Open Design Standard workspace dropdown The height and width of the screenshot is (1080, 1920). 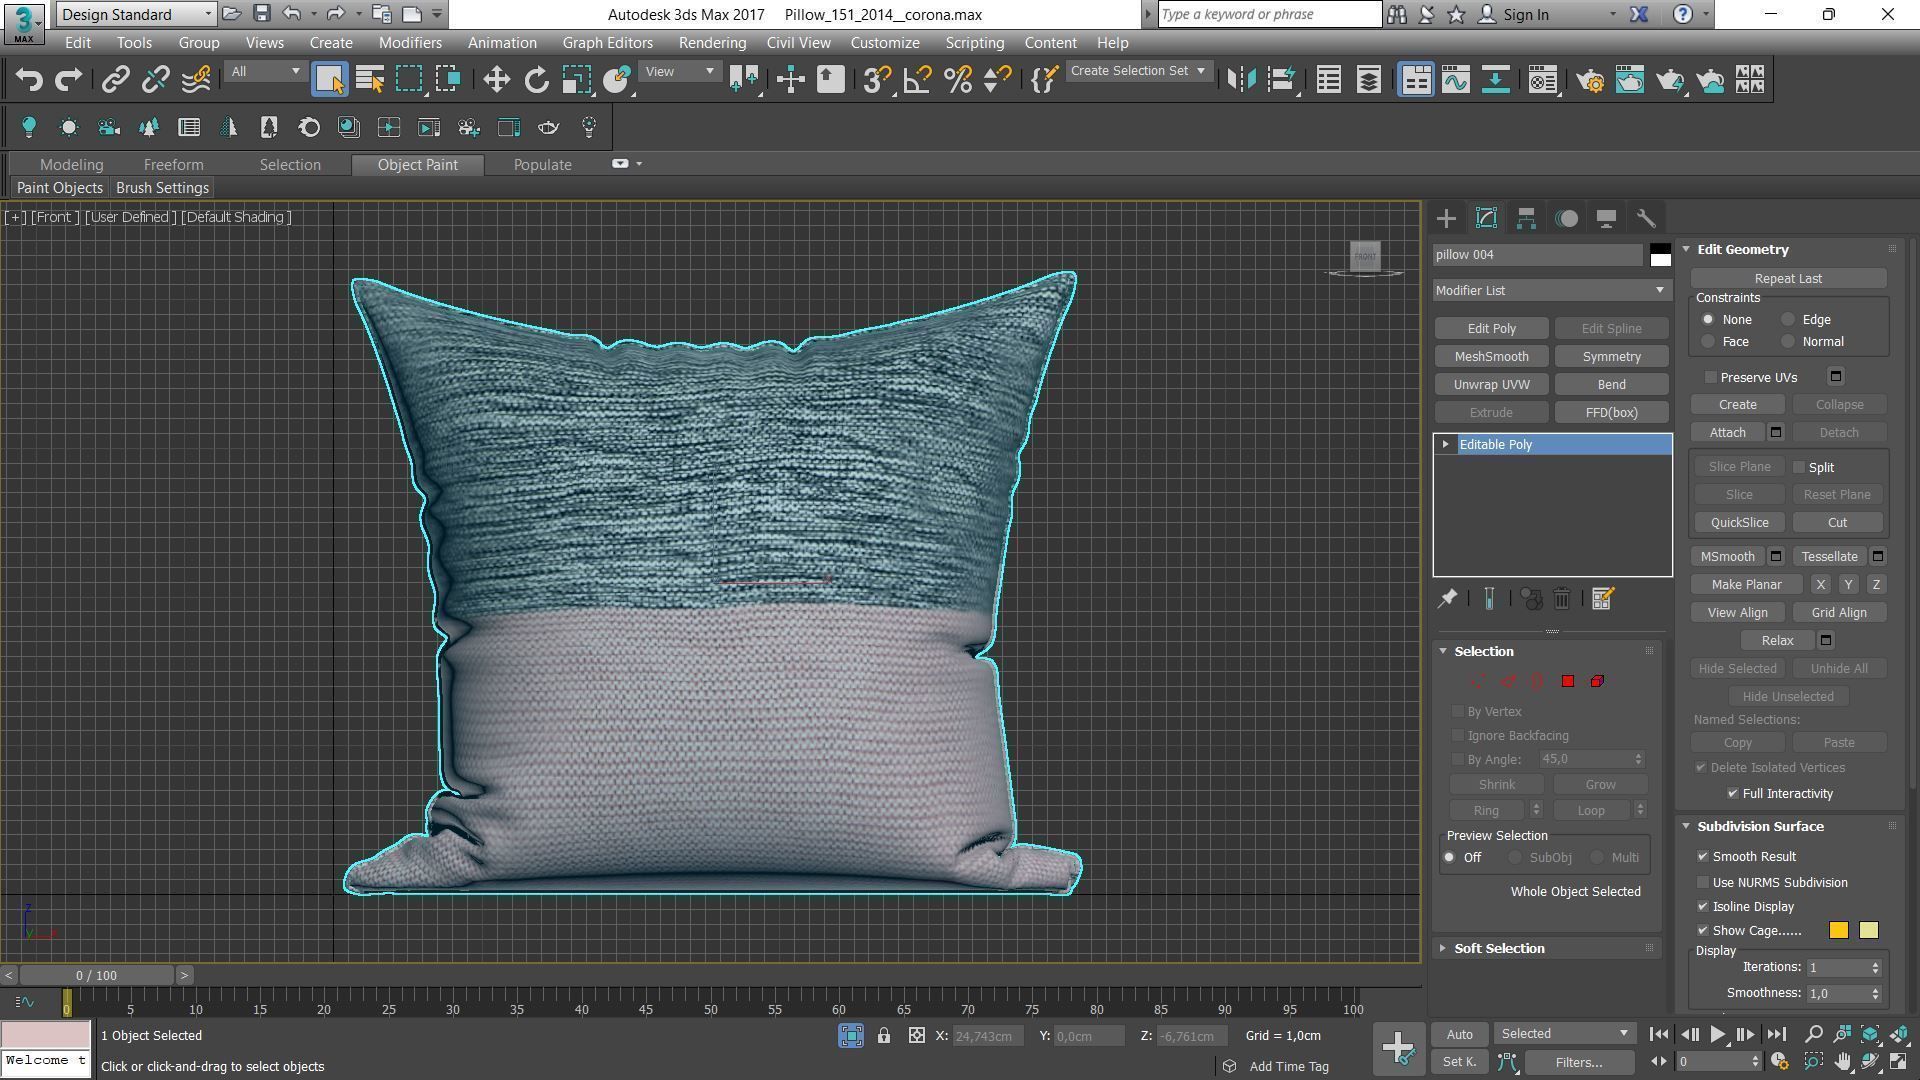click(136, 14)
